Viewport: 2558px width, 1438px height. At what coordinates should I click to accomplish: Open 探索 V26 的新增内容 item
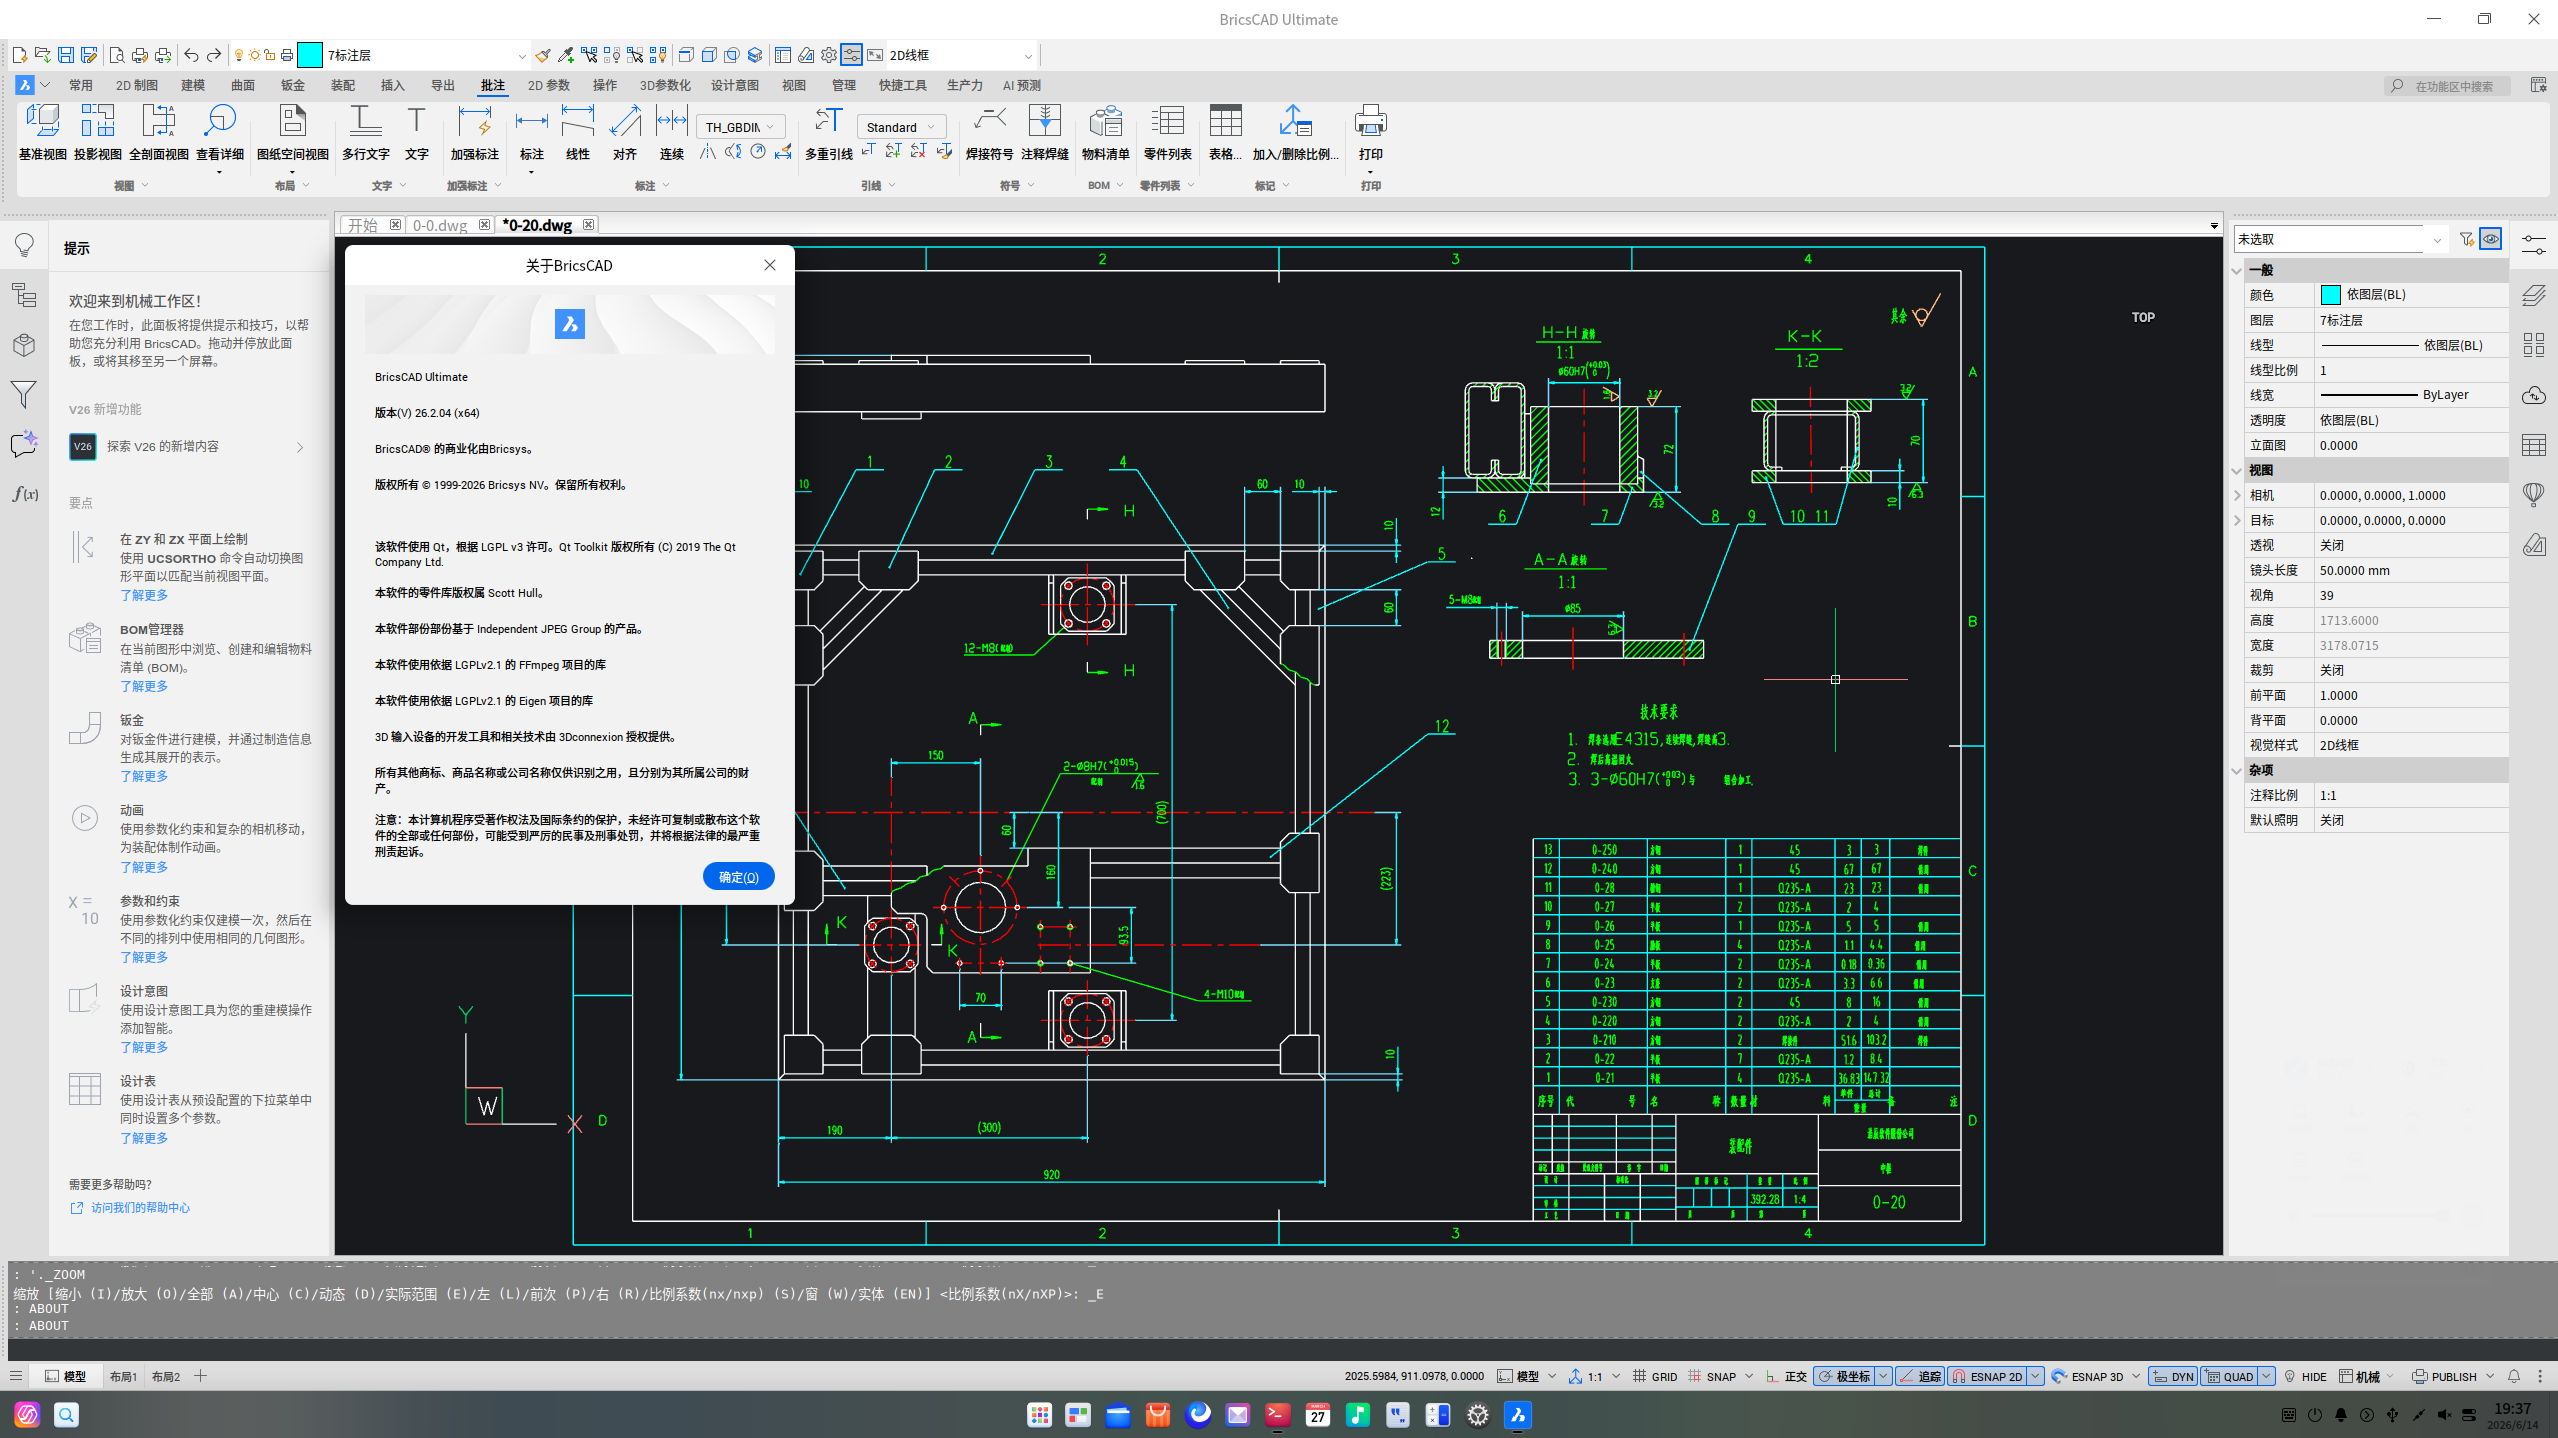pyautogui.click(x=187, y=446)
